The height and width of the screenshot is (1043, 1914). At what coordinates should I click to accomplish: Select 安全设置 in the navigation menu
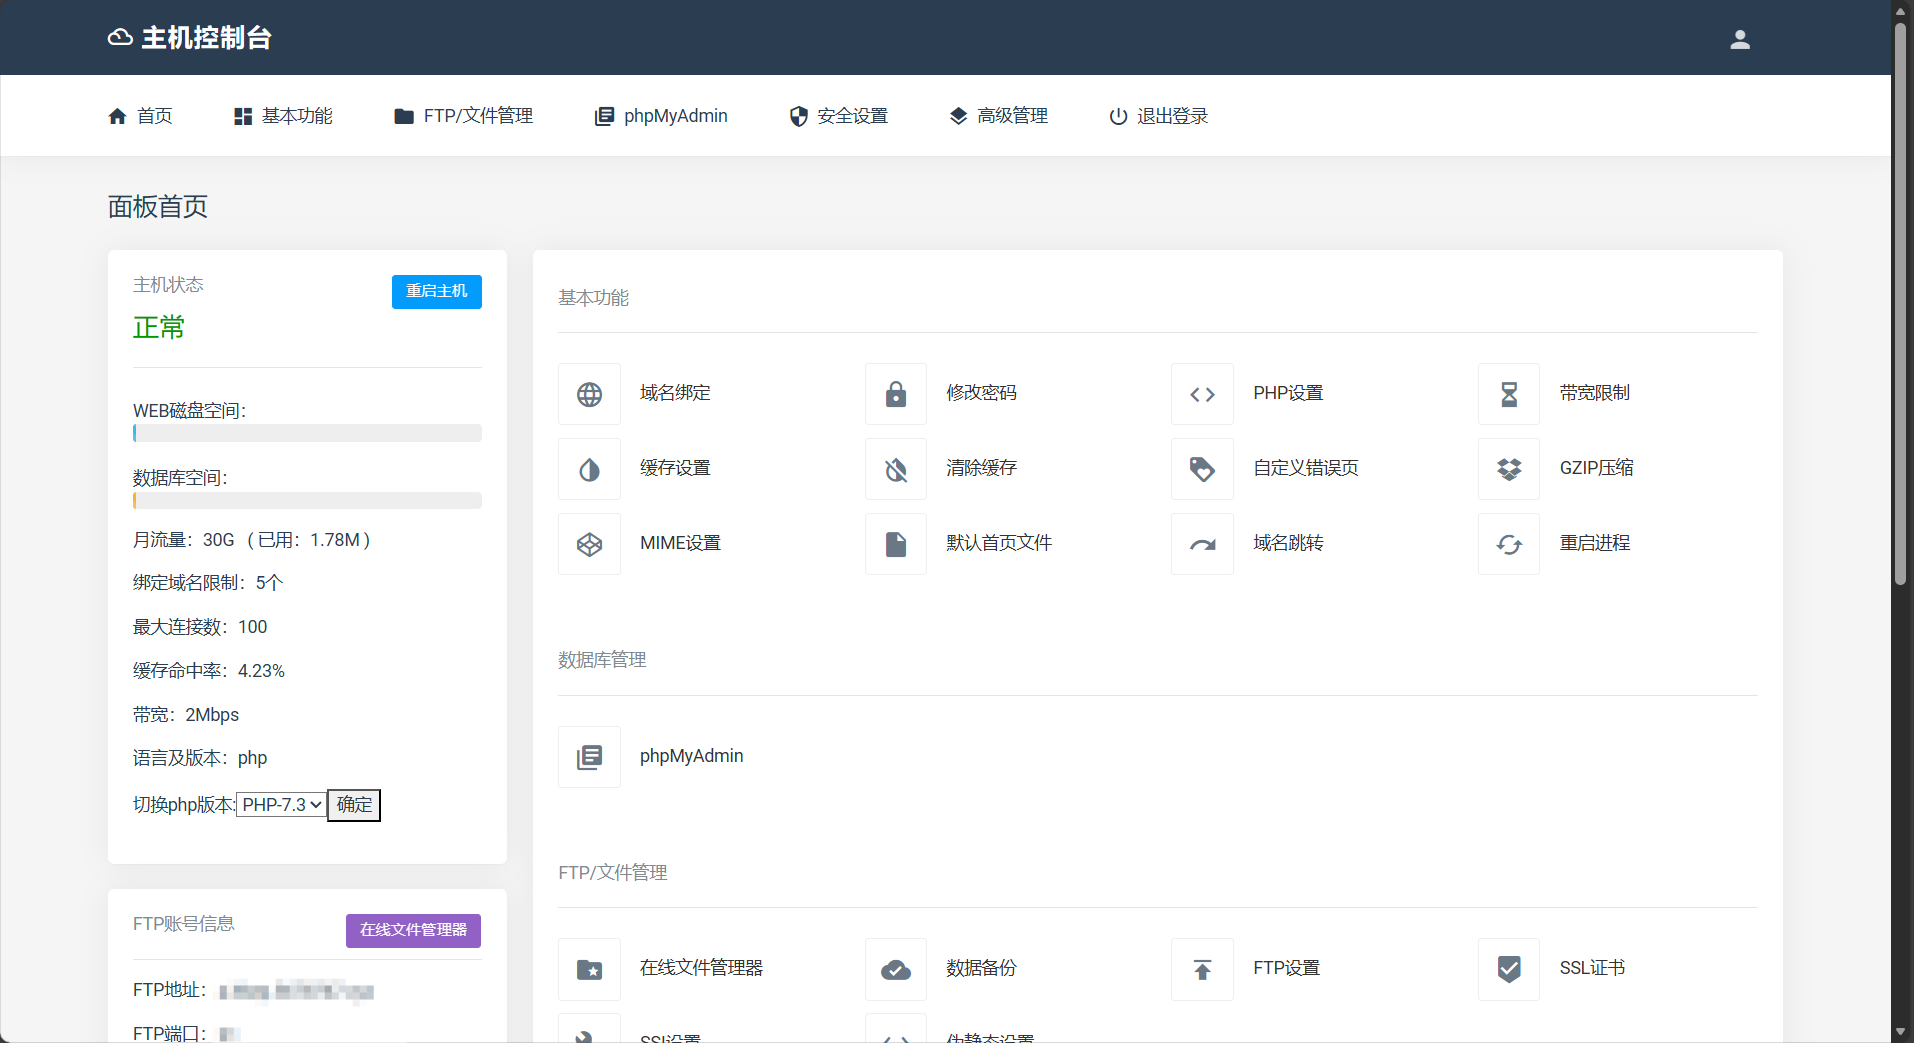click(x=838, y=116)
